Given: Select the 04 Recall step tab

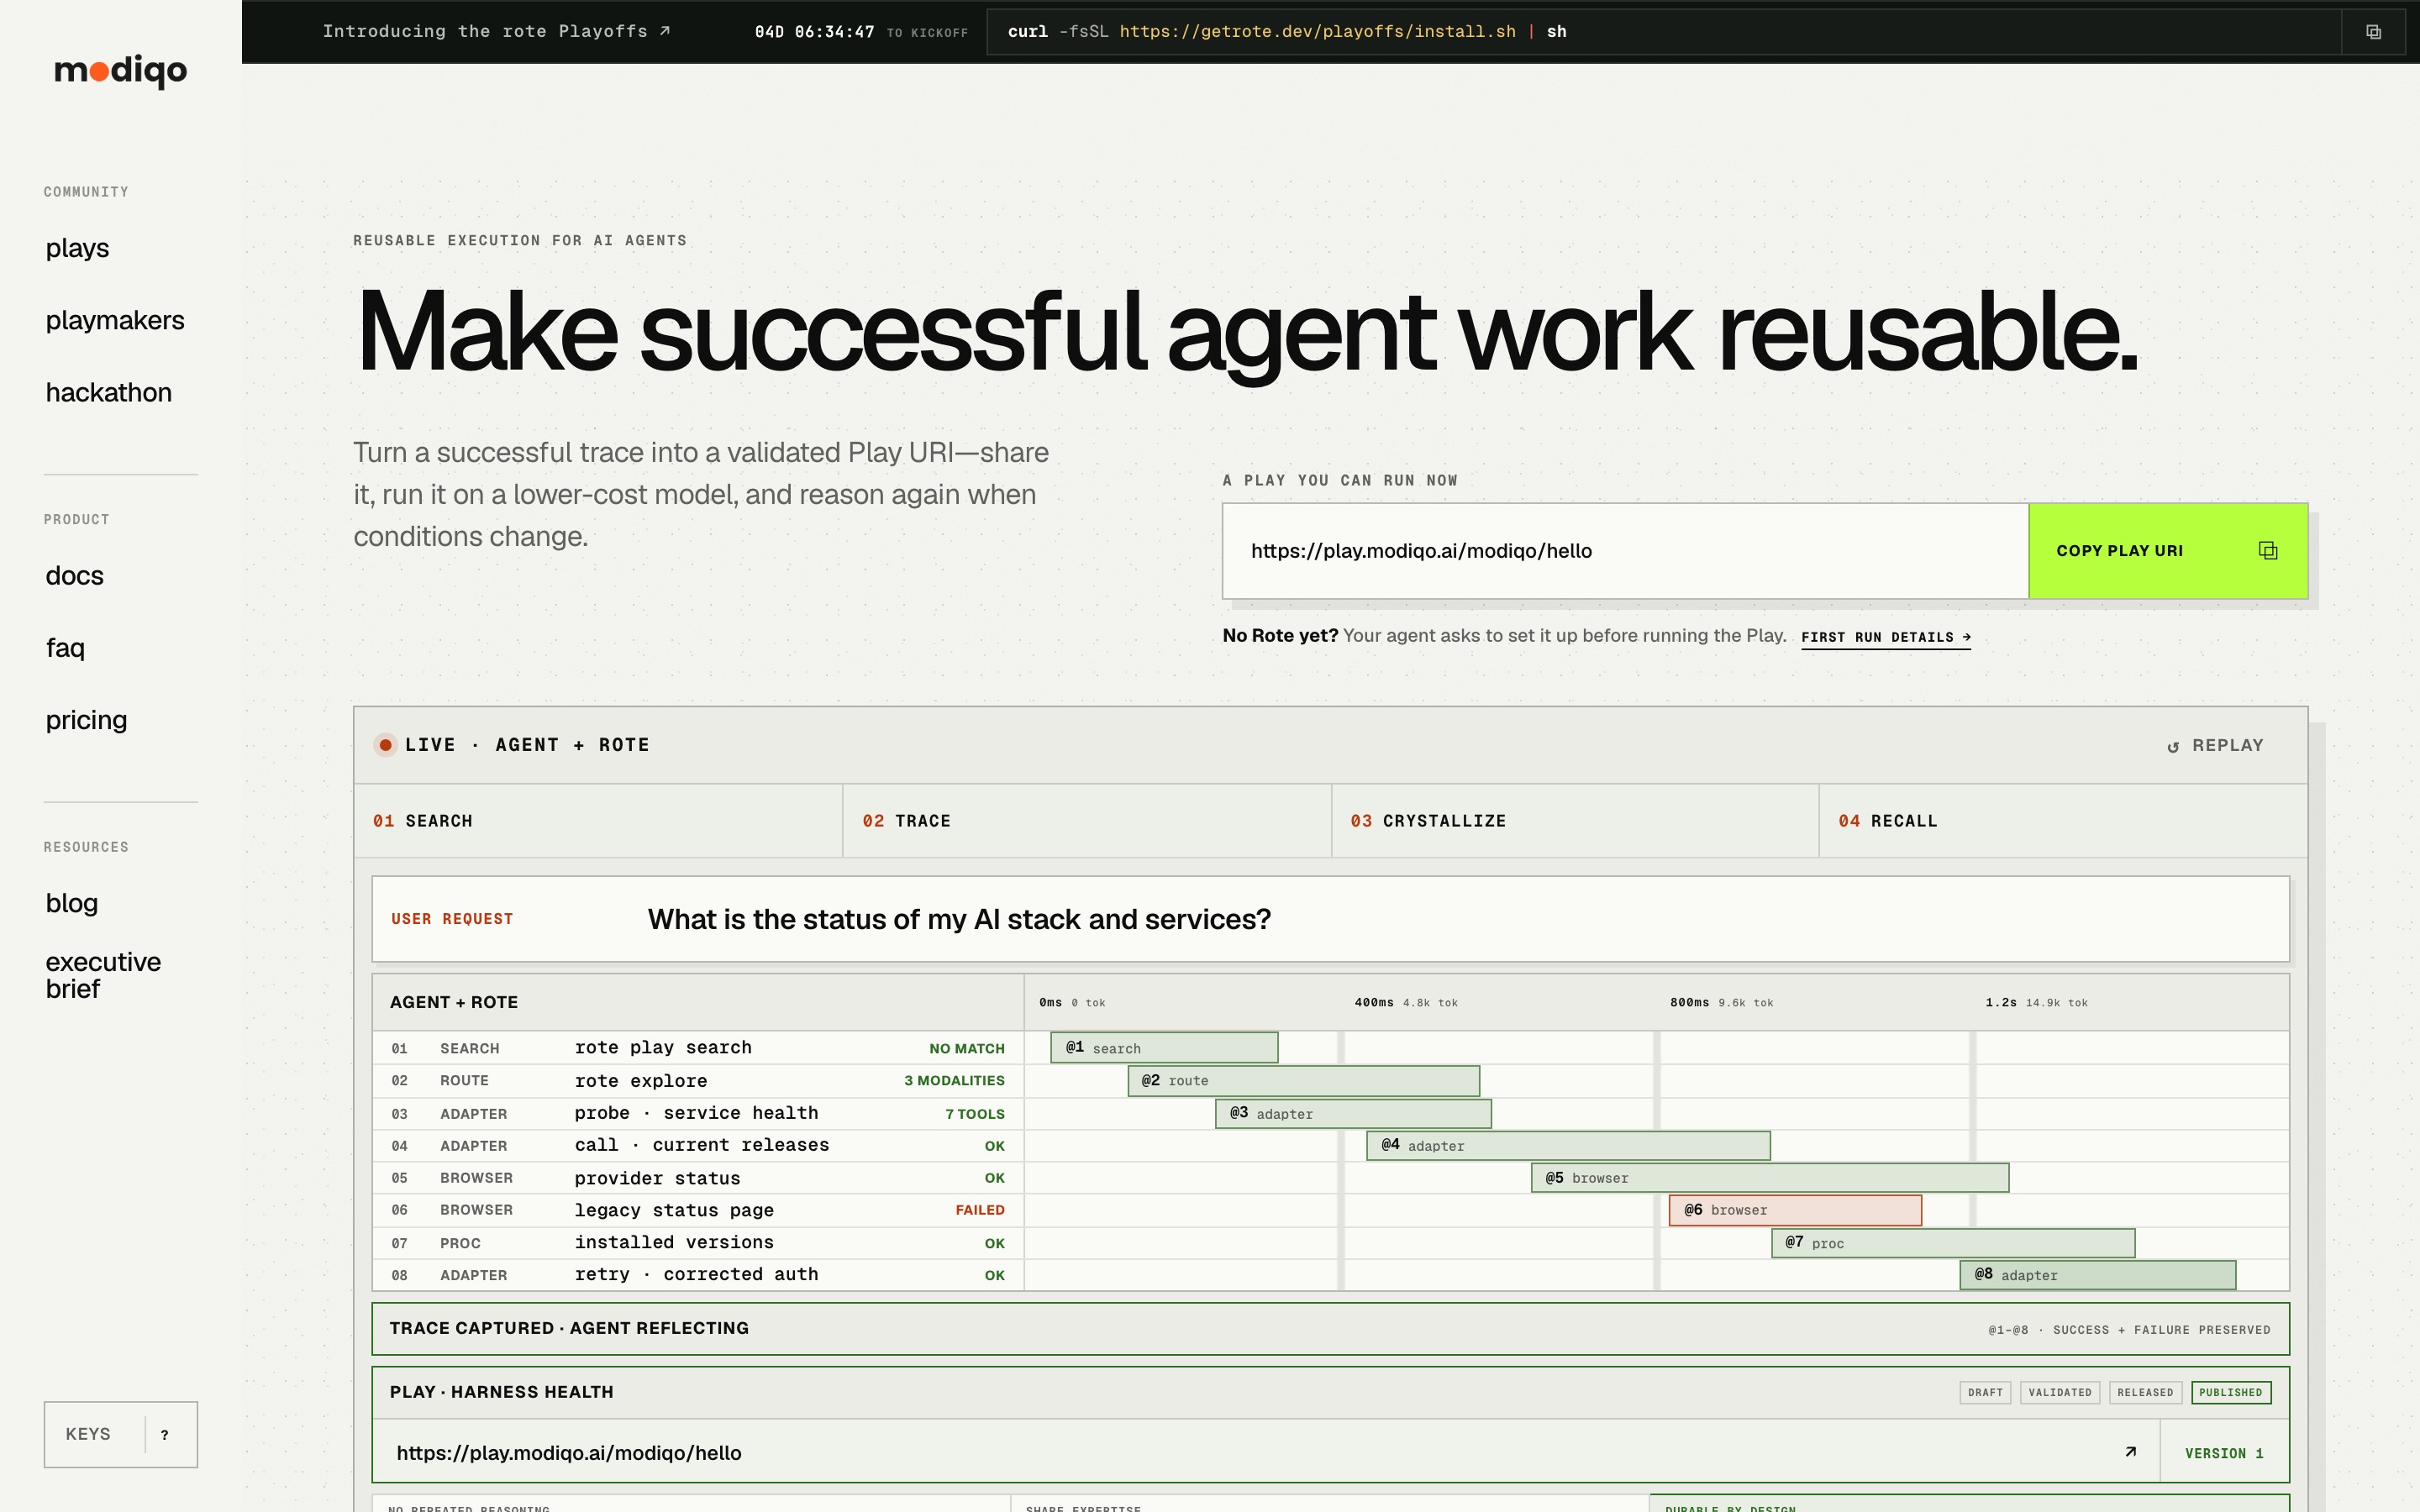Looking at the screenshot, I should click(2063, 821).
